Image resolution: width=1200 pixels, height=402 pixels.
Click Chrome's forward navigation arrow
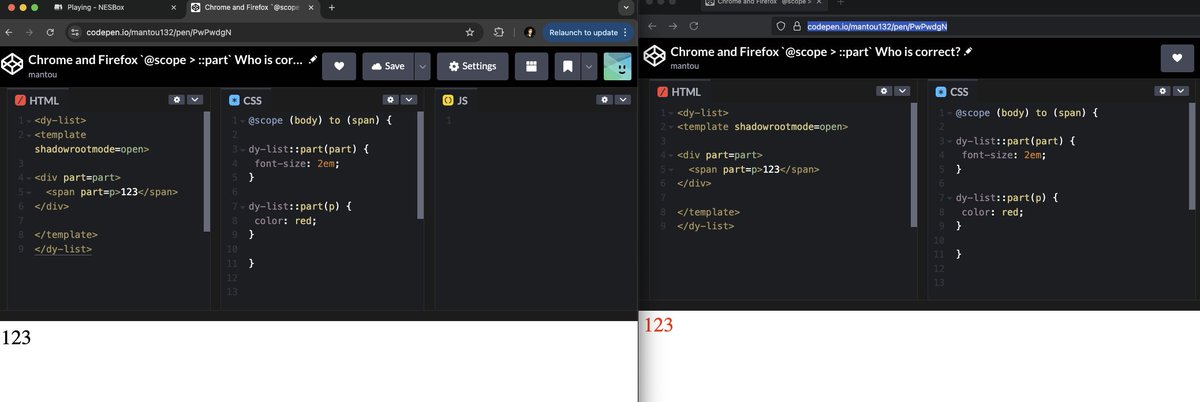click(30, 32)
